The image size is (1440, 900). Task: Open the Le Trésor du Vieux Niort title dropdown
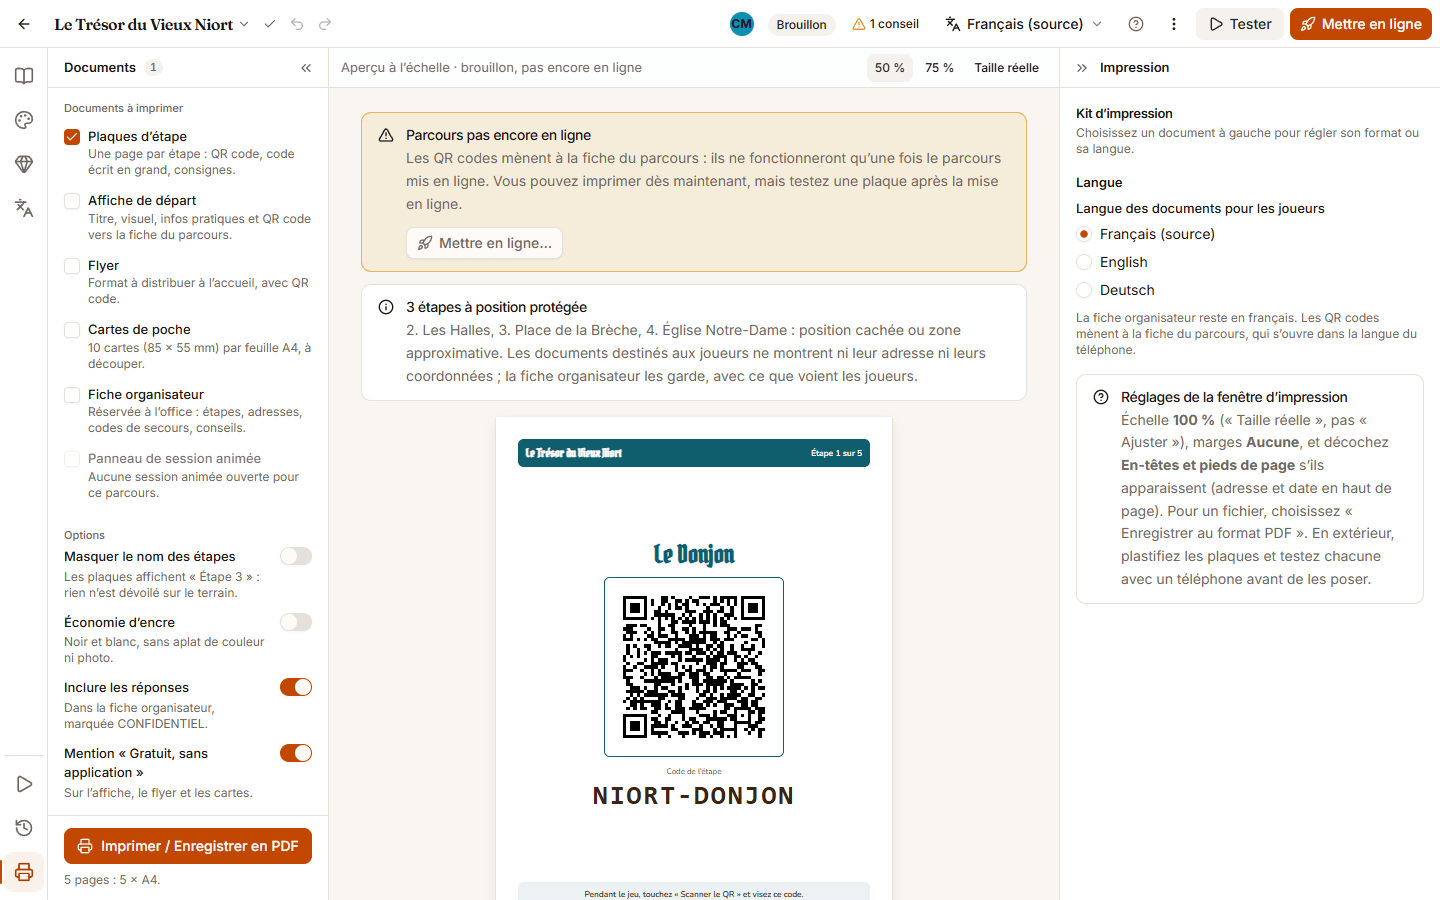[152, 24]
